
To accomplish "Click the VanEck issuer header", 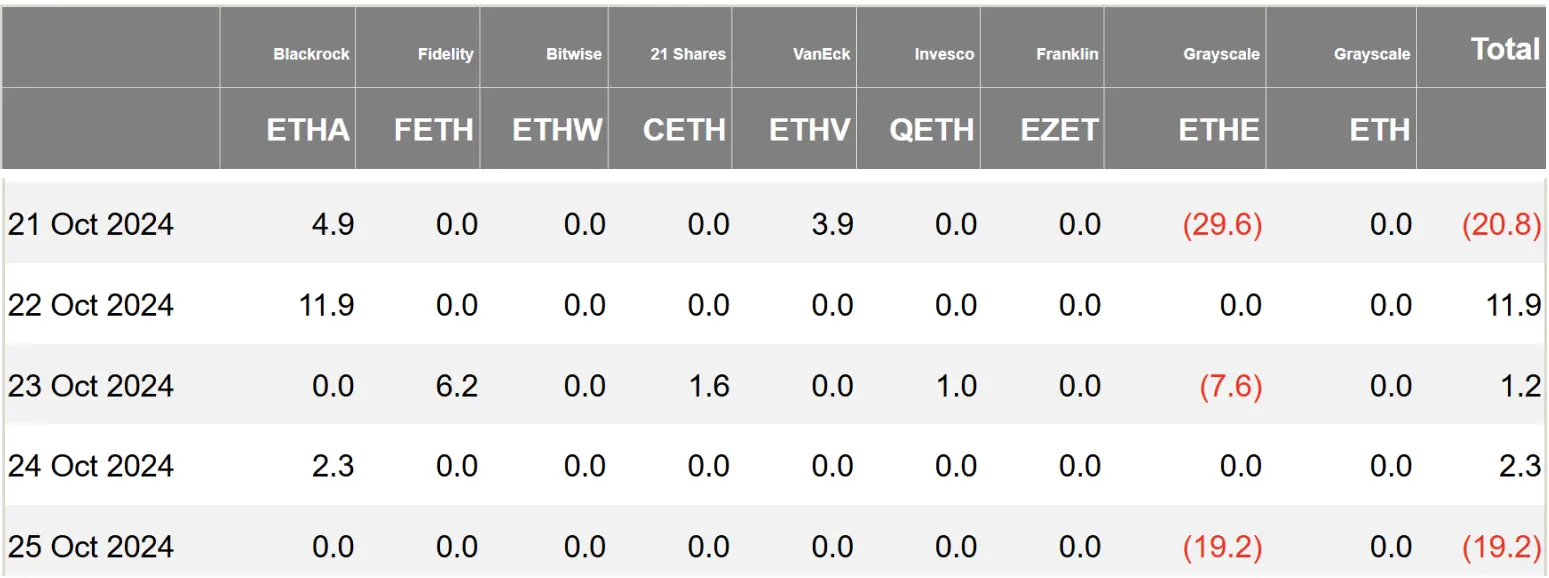I will point(822,54).
